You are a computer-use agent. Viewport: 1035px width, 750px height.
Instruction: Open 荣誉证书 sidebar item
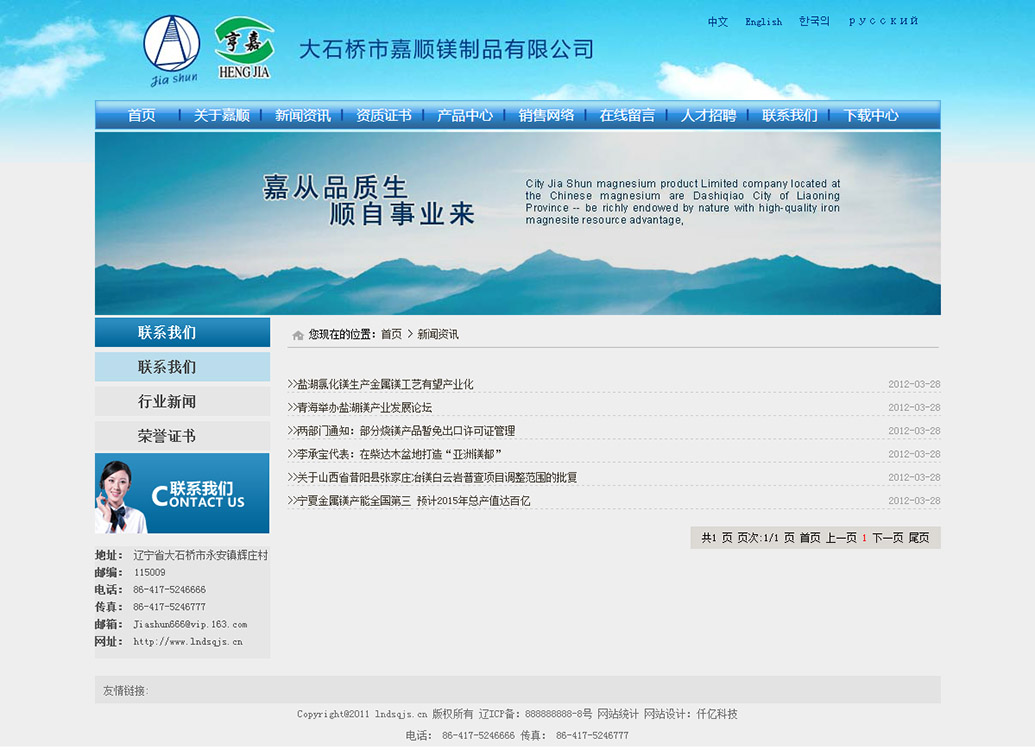pos(167,436)
